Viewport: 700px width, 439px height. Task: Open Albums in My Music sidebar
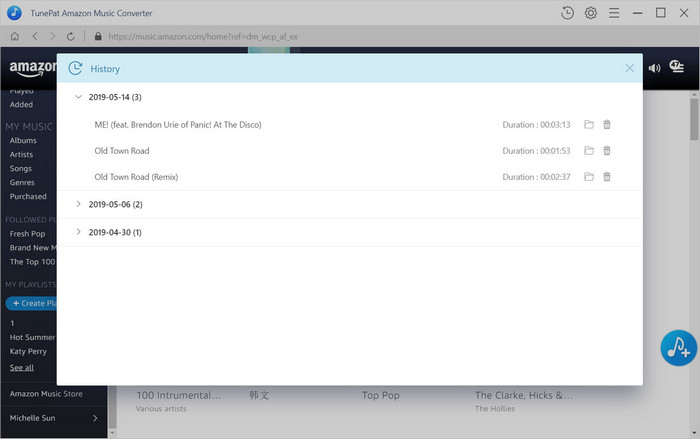[23, 140]
